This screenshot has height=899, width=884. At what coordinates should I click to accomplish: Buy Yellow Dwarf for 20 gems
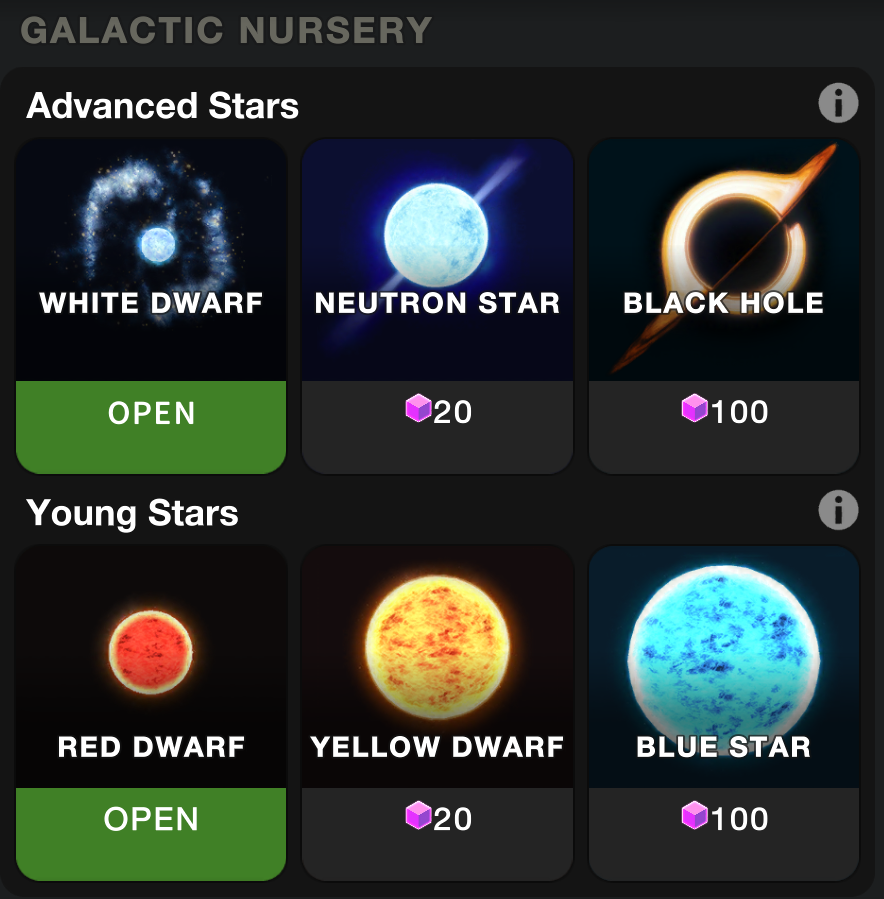tap(437, 834)
